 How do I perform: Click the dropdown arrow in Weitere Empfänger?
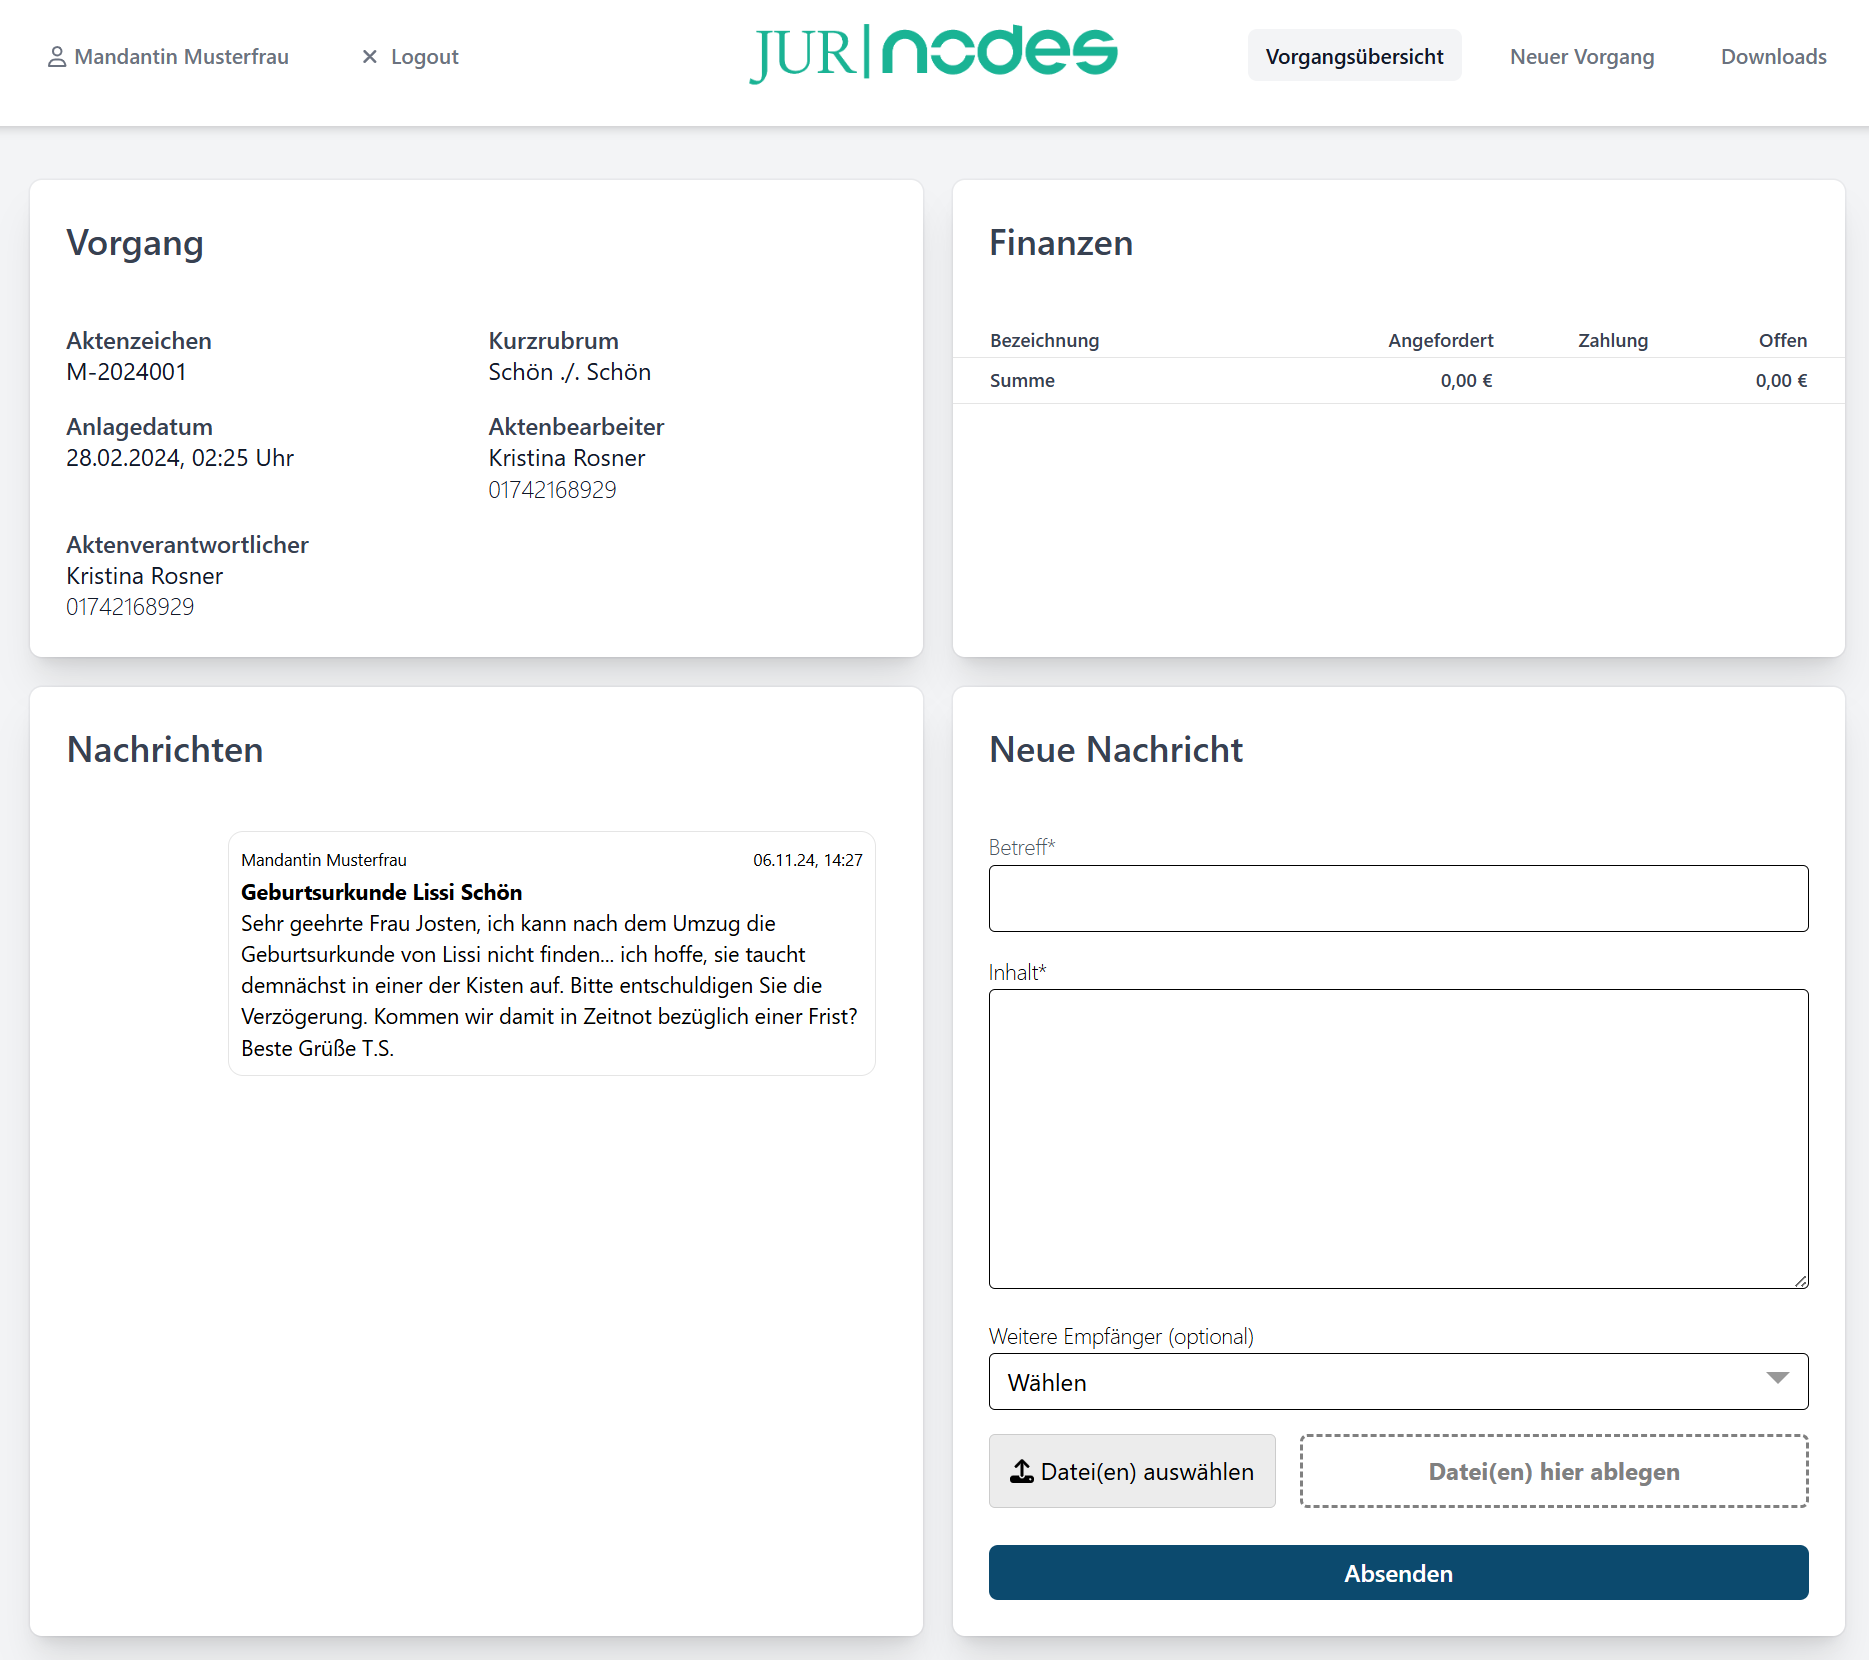point(1777,1379)
